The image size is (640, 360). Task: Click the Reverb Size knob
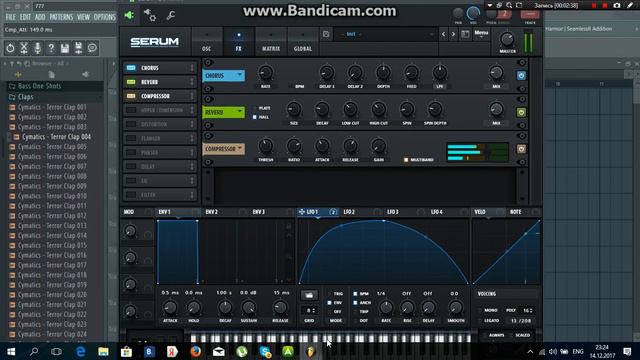point(293,109)
